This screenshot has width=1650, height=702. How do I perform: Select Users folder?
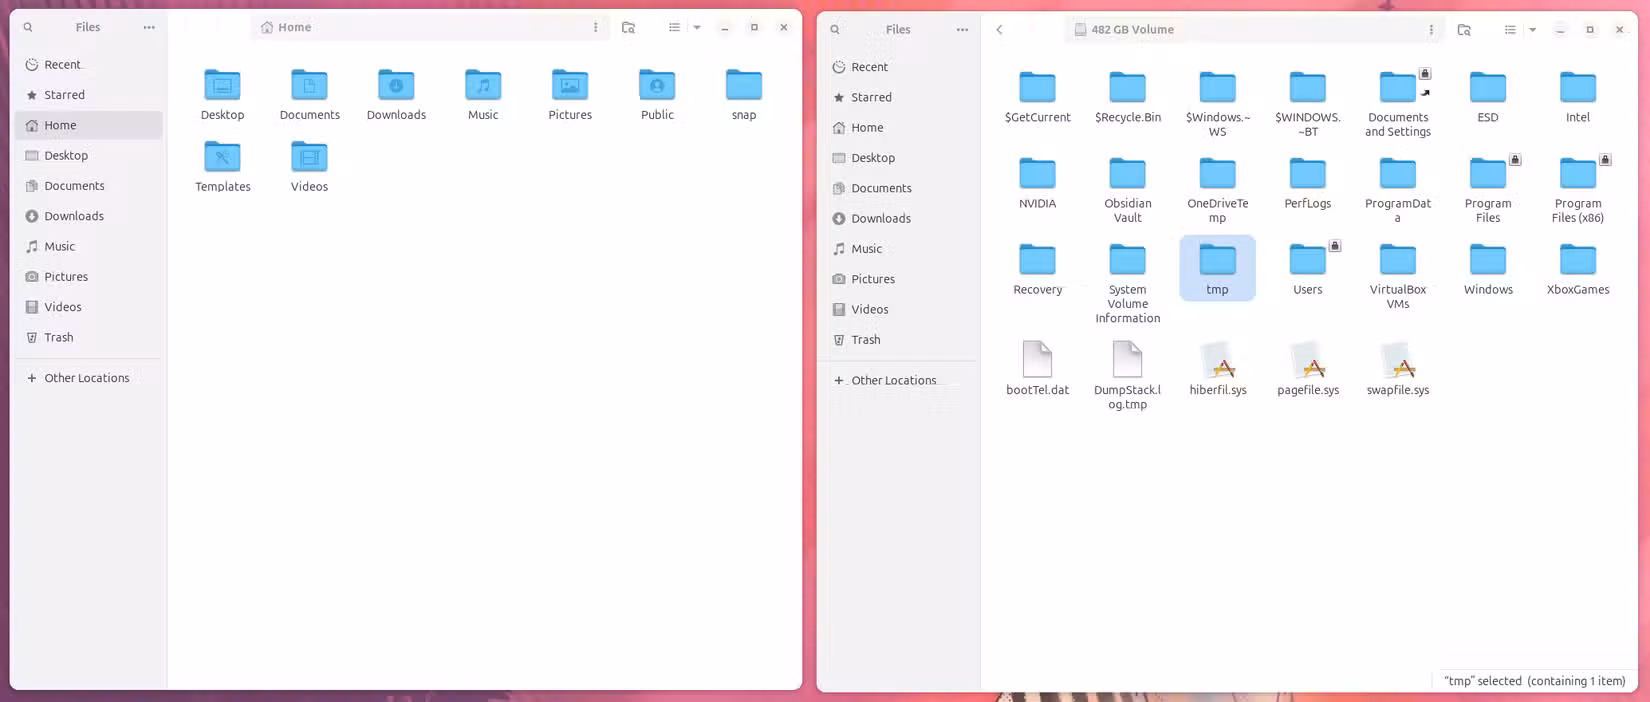pyautogui.click(x=1307, y=269)
